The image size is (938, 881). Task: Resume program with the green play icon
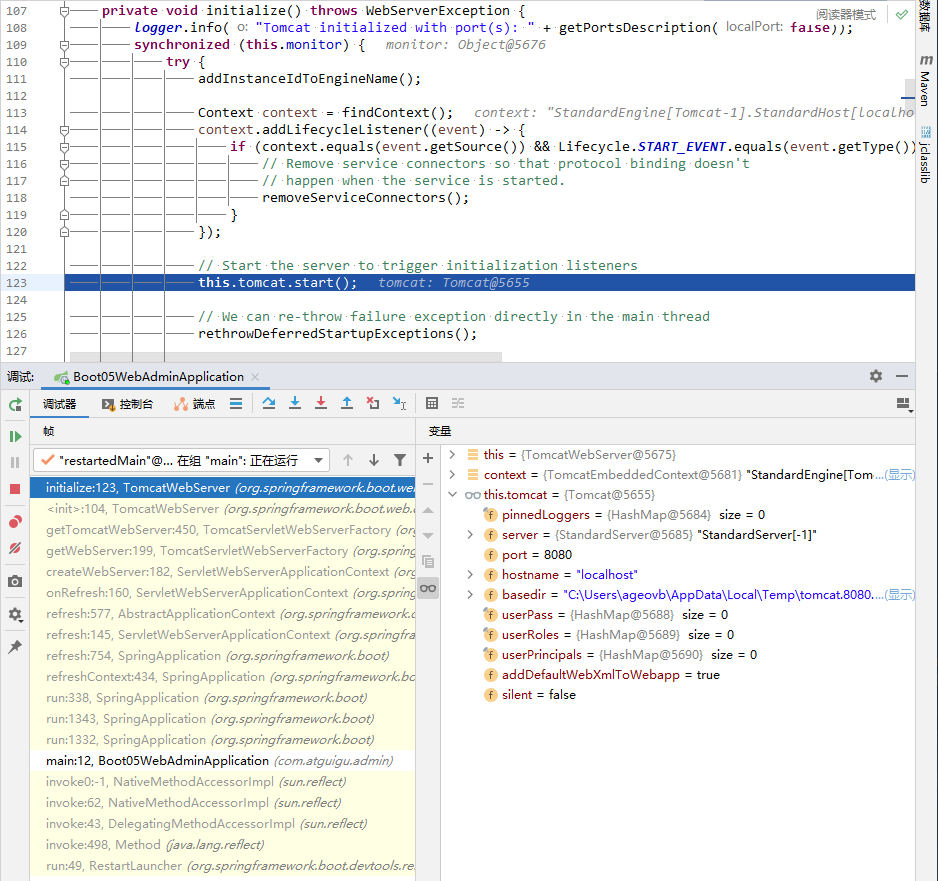[x=15, y=437]
